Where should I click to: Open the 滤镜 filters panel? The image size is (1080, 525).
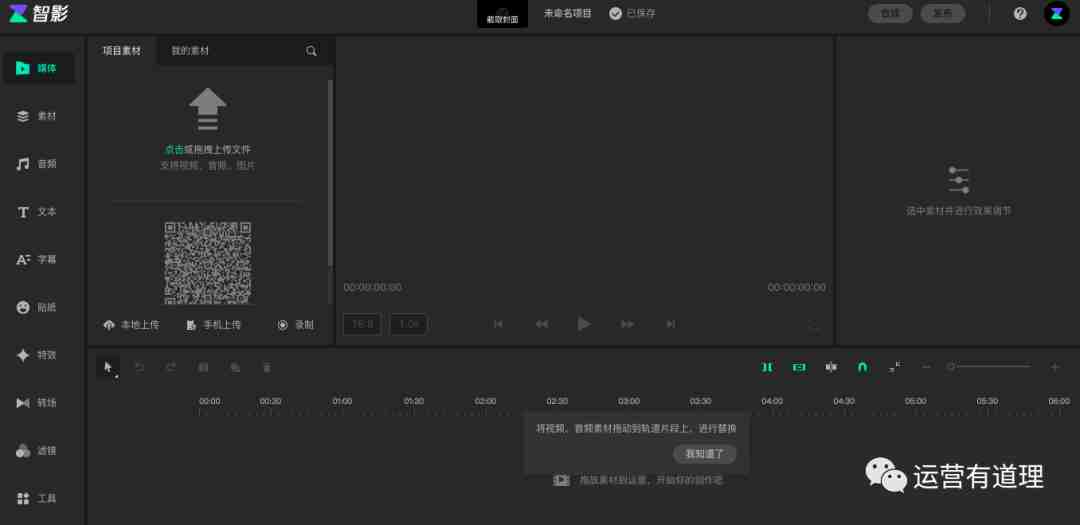tap(37, 451)
